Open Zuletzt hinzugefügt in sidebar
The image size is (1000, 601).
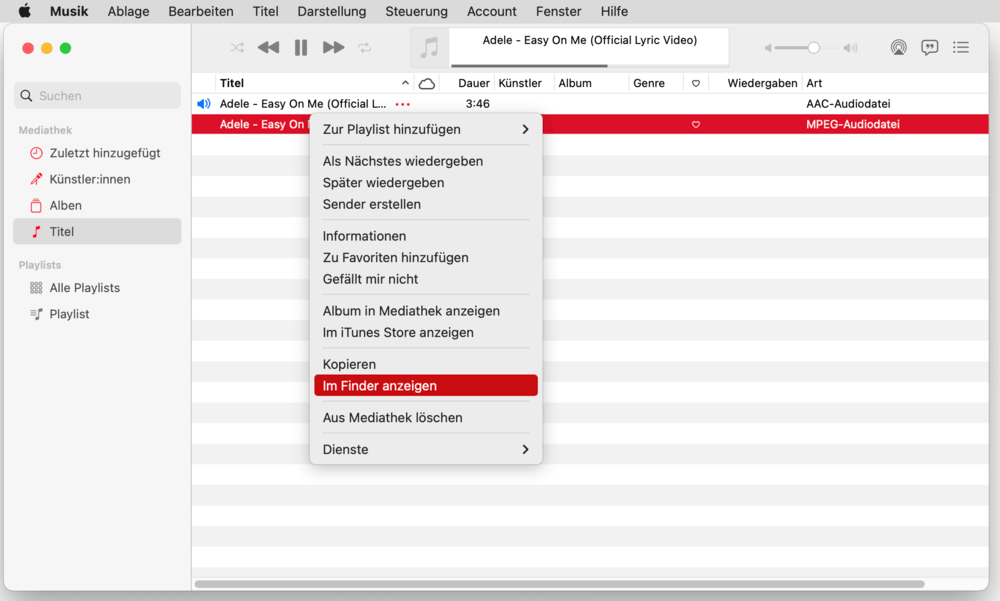[x=104, y=153]
